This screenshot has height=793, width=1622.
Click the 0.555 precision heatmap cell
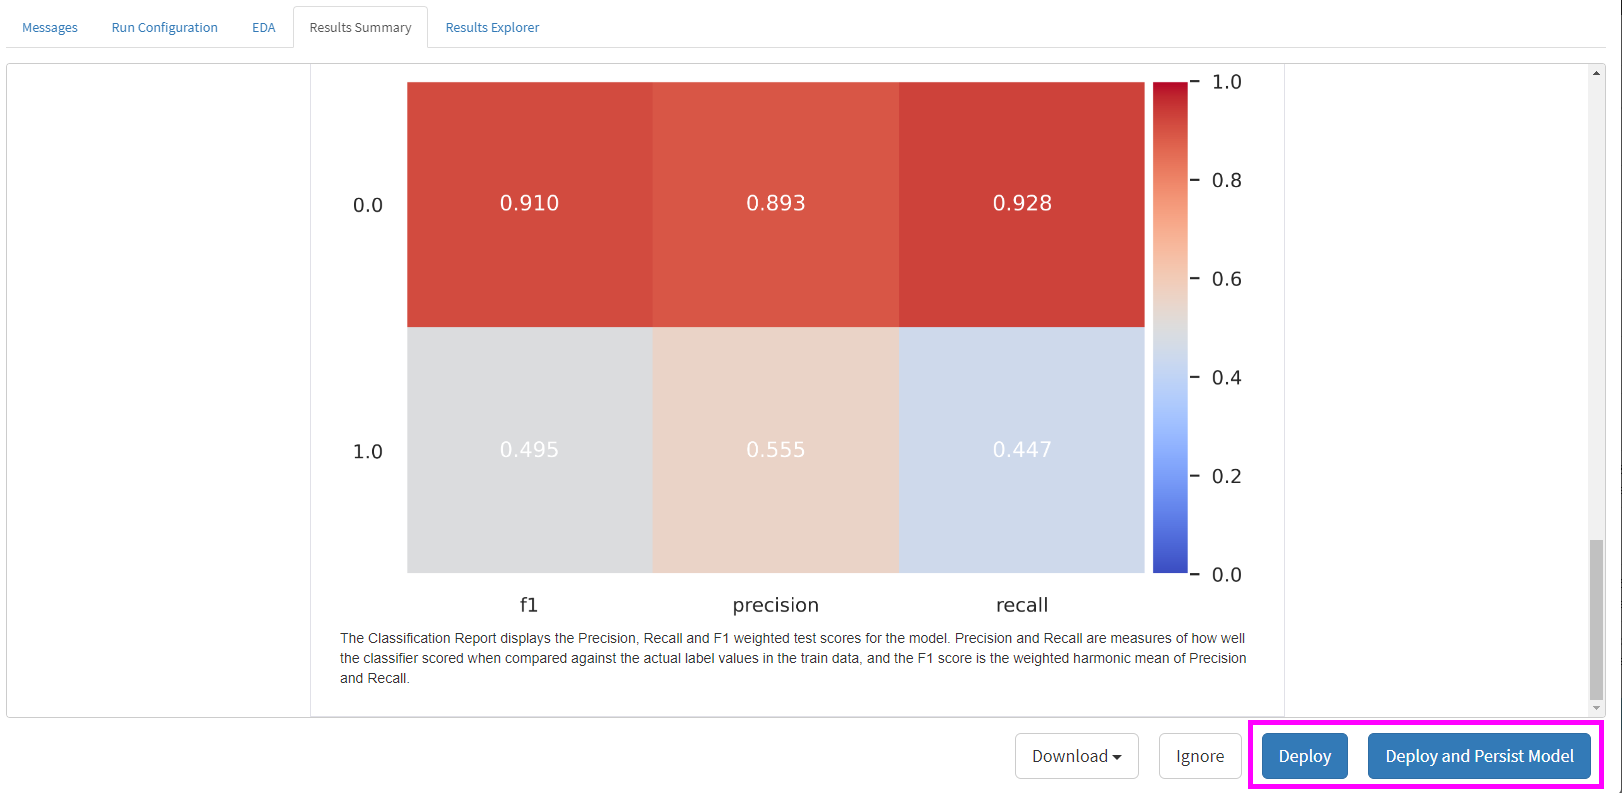pos(775,450)
